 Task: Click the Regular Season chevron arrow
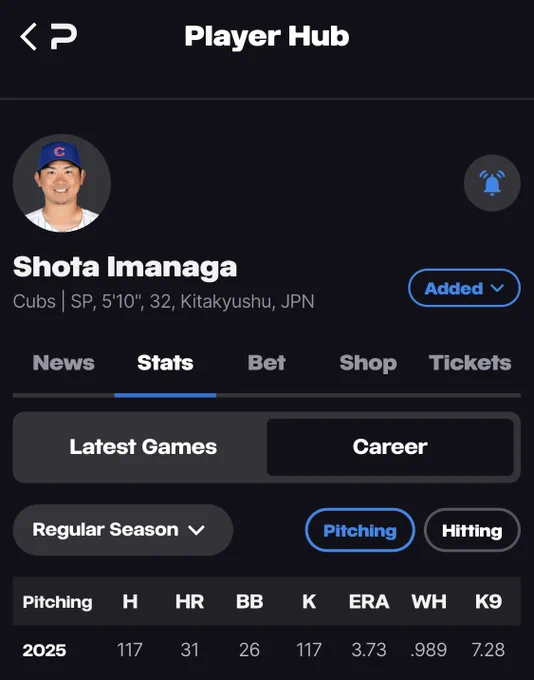point(196,530)
